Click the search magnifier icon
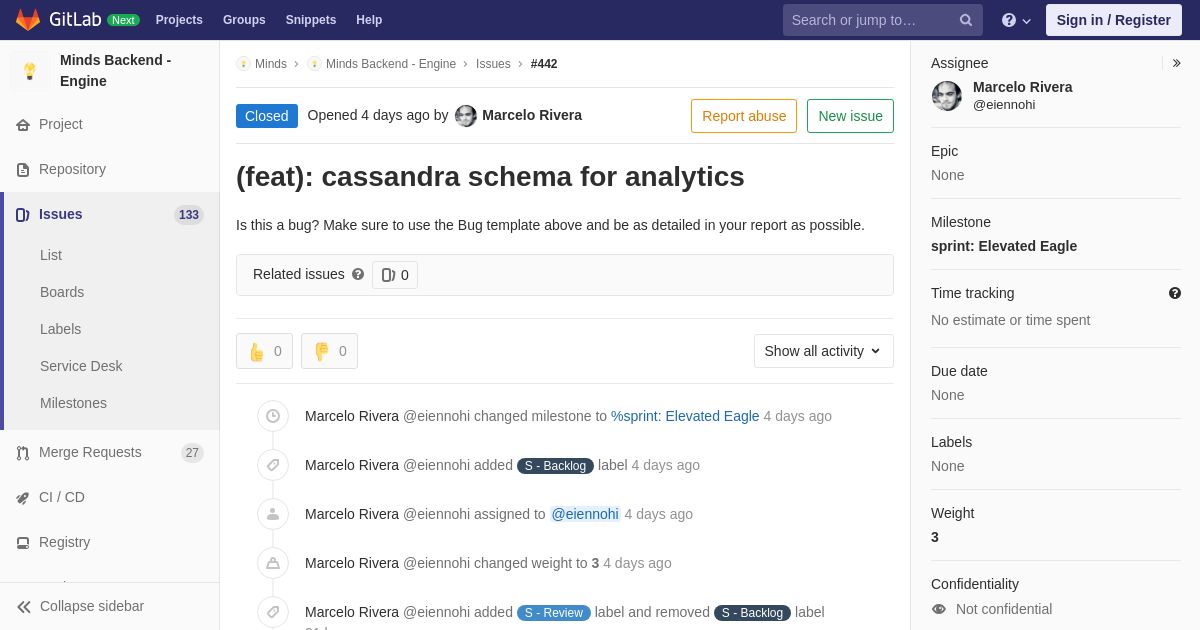 [965, 20]
